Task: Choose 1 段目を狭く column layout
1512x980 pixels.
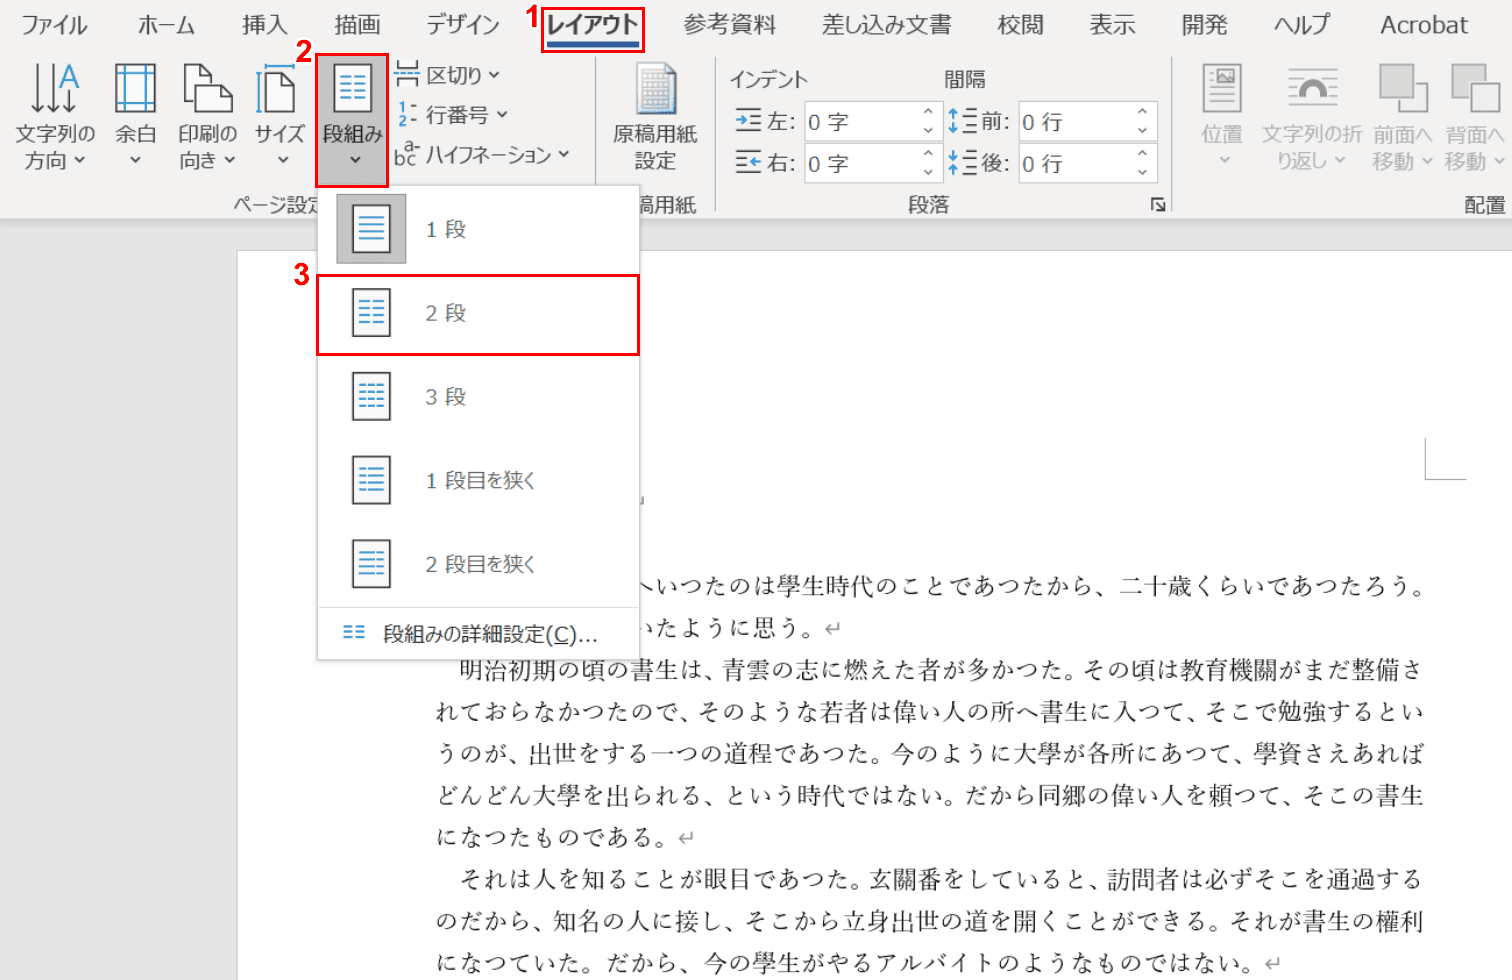Action: pyautogui.click(x=478, y=481)
